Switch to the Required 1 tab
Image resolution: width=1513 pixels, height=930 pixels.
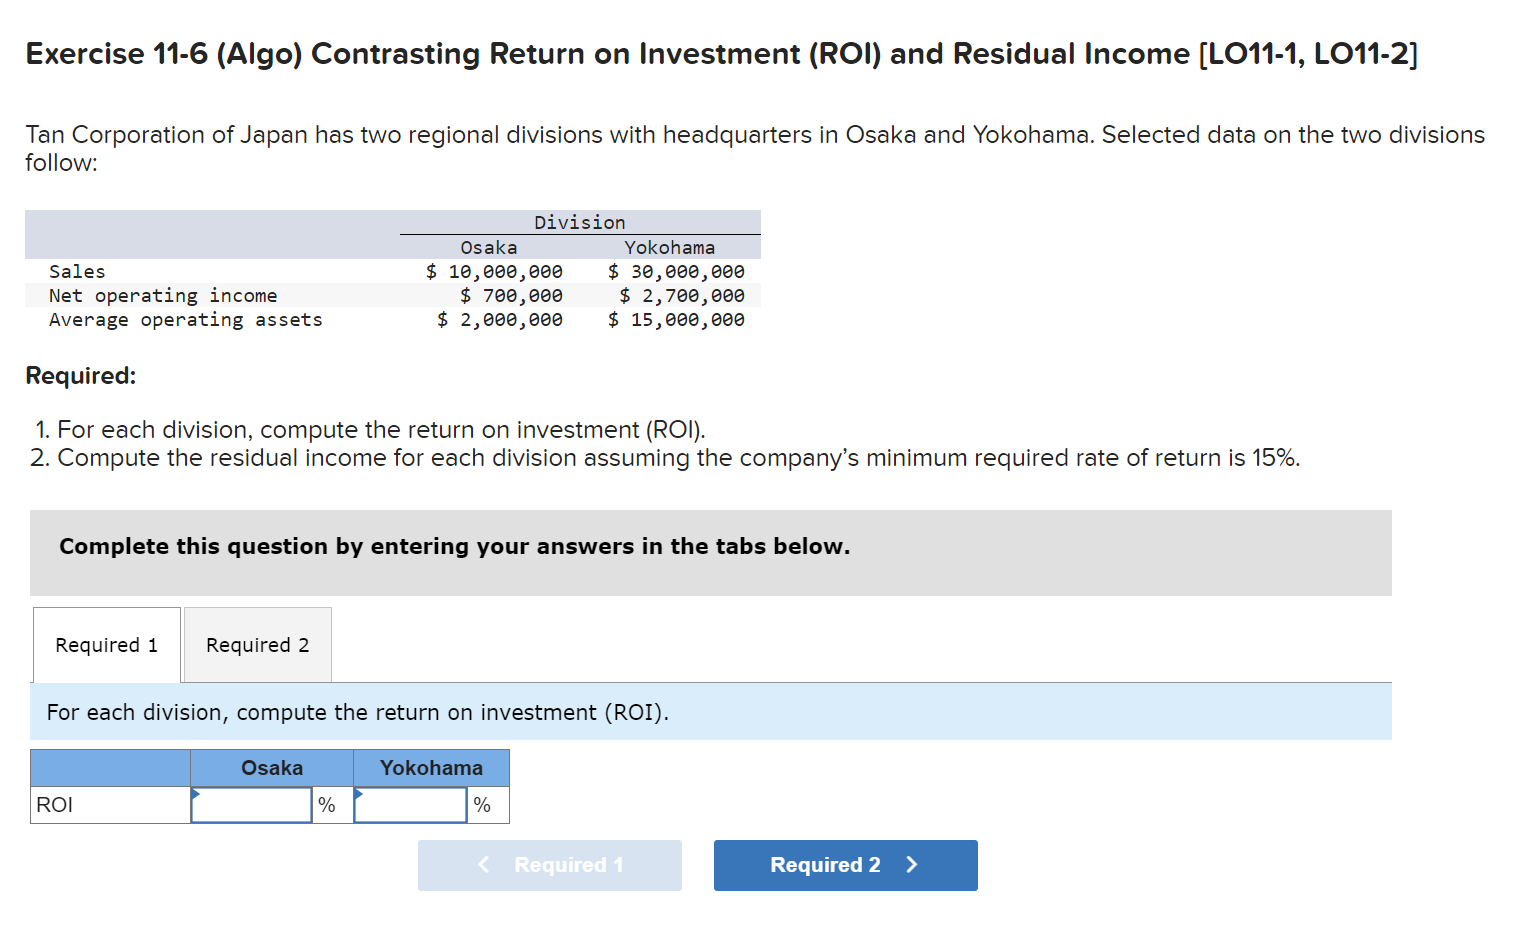click(107, 645)
